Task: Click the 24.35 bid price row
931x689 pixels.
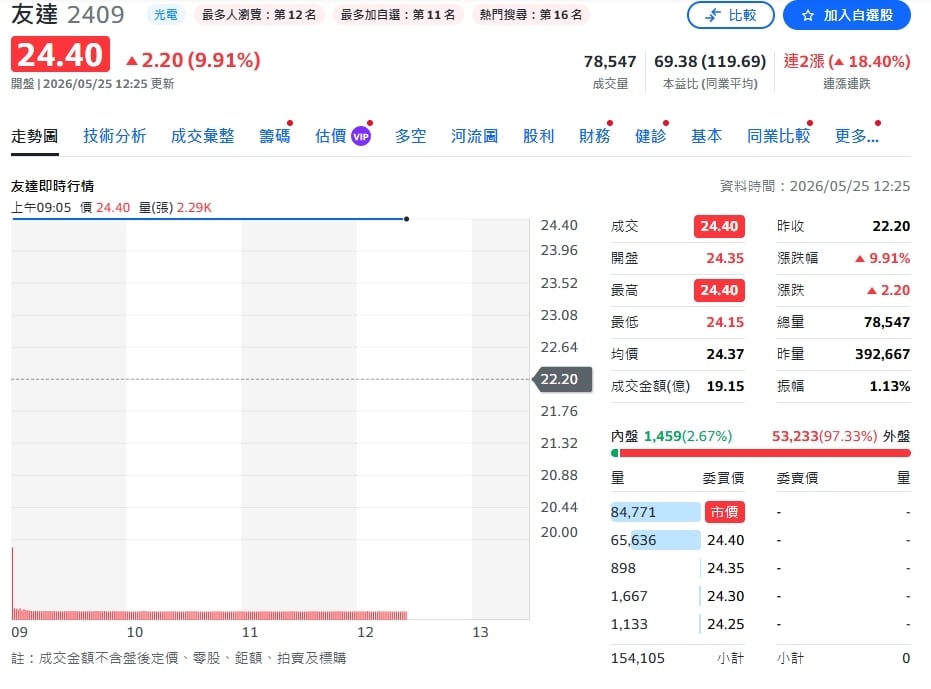Action: (677, 568)
